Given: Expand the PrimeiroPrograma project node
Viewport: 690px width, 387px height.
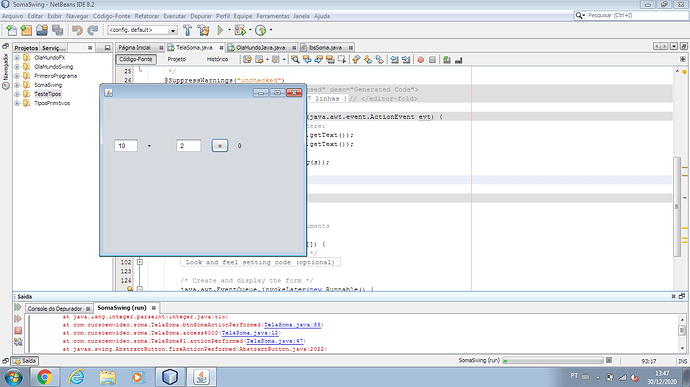Looking at the screenshot, I should click(x=17, y=76).
